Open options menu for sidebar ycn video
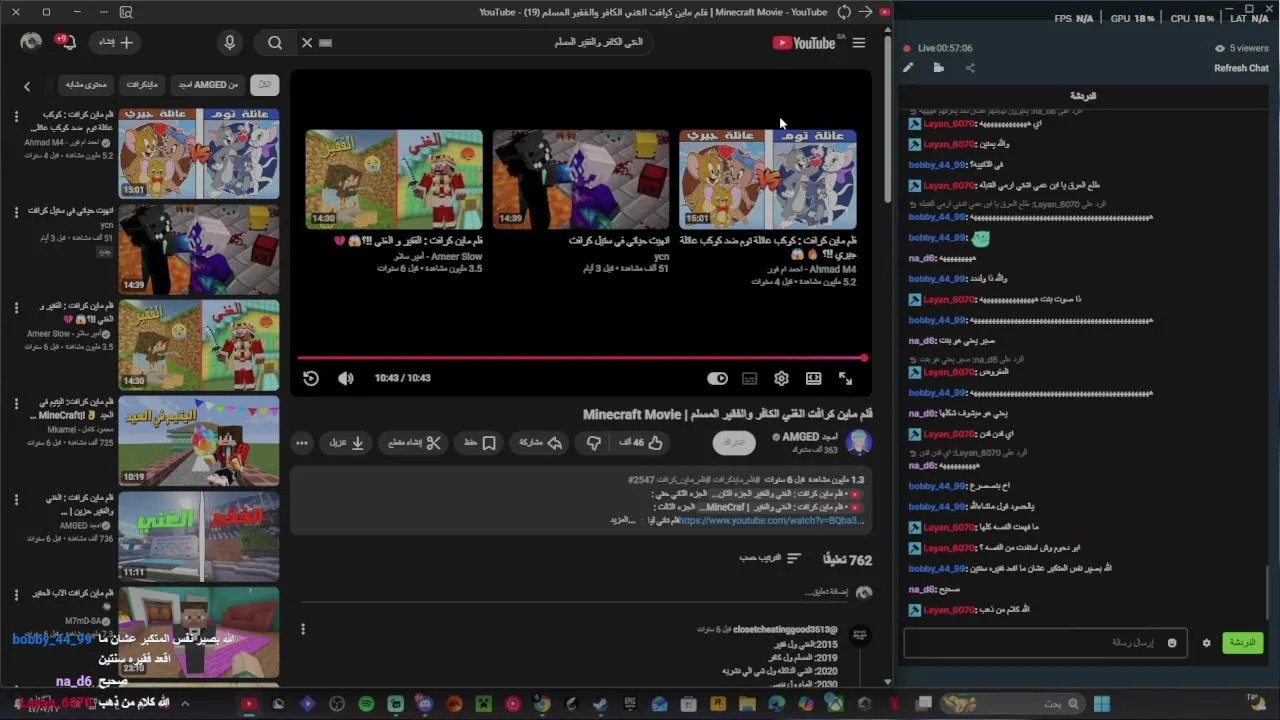Image resolution: width=1280 pixels, height=720 pixels. coord(16,212)
